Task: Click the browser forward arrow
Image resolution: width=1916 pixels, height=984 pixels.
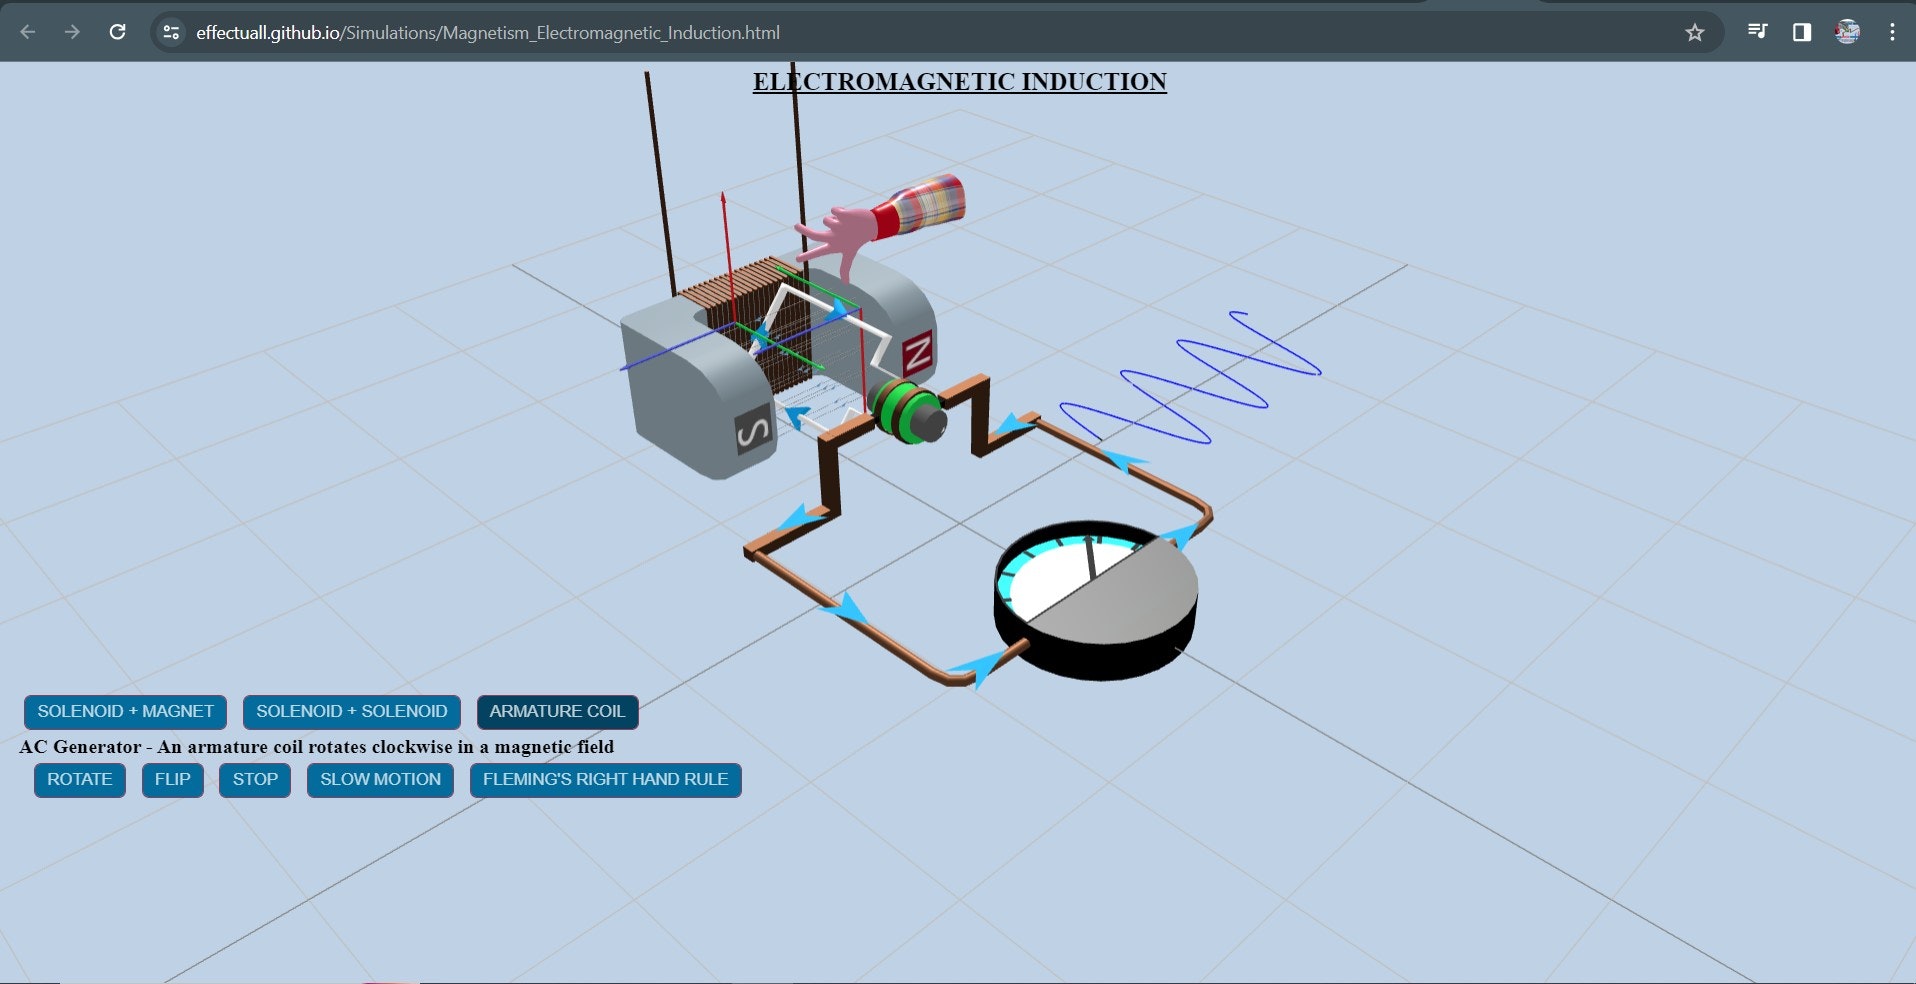Action: pyautogui.click(x=72, y=32)
